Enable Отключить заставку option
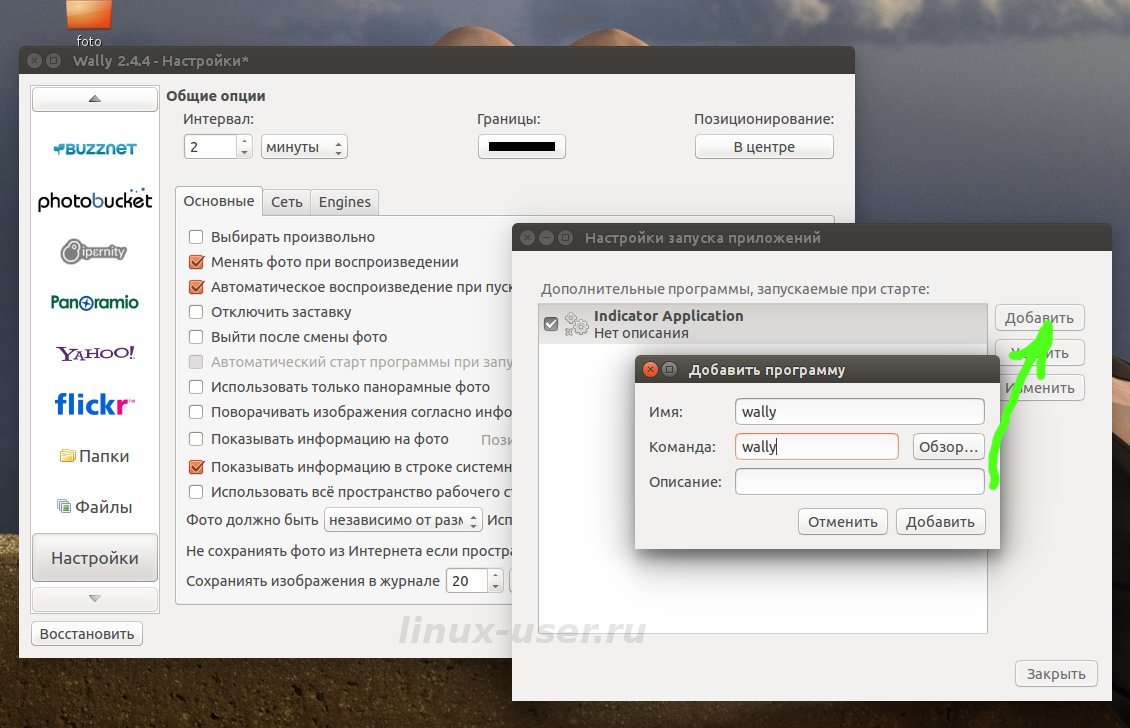Screen dimensions: 1130x728 [x=196, y=312]
